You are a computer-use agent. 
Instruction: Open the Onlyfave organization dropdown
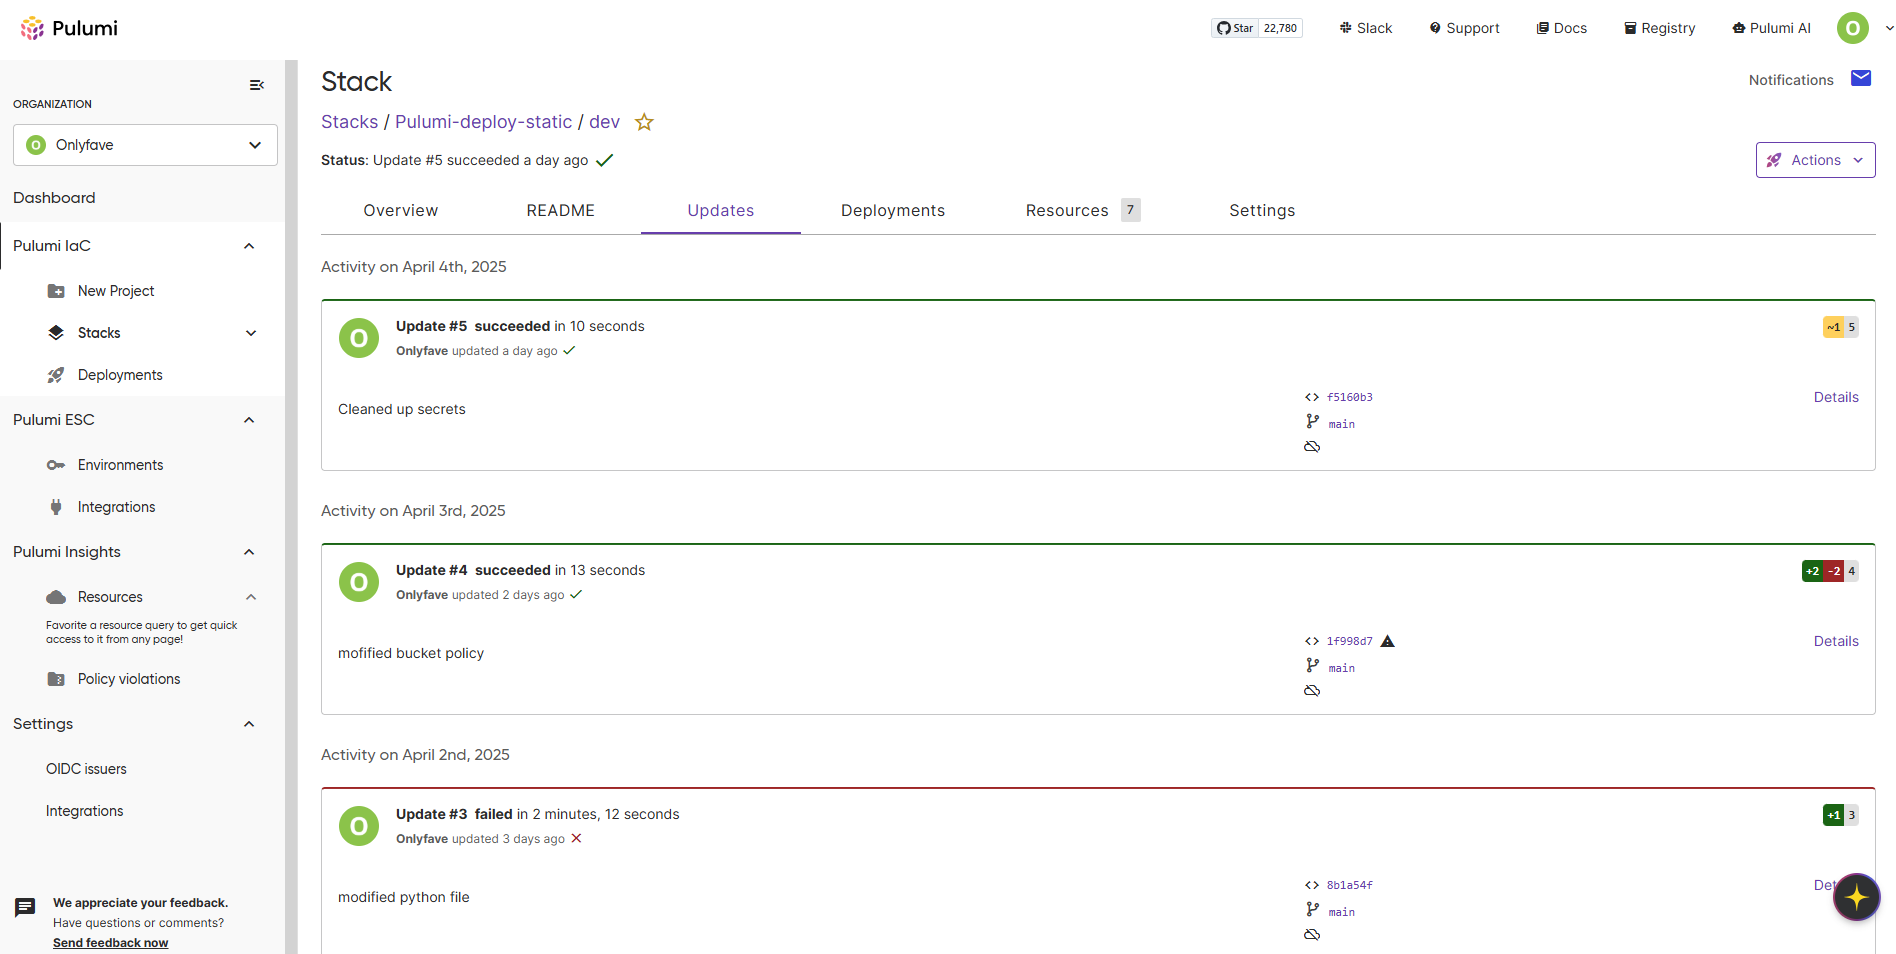click(x=145, y=145)
